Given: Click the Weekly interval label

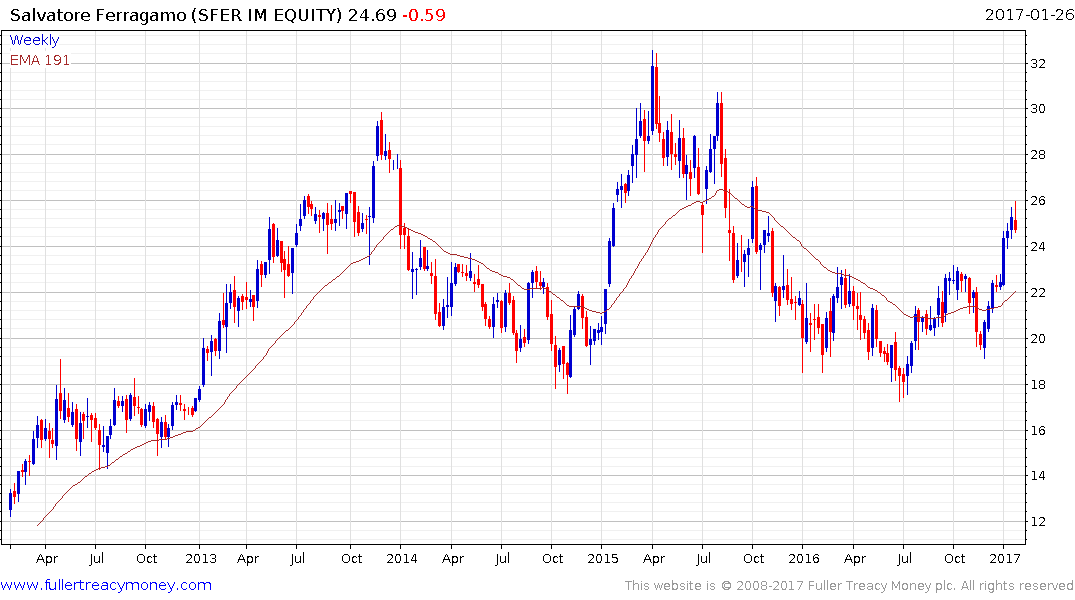Looking at the screenshot, I should [x=34, y=40].
